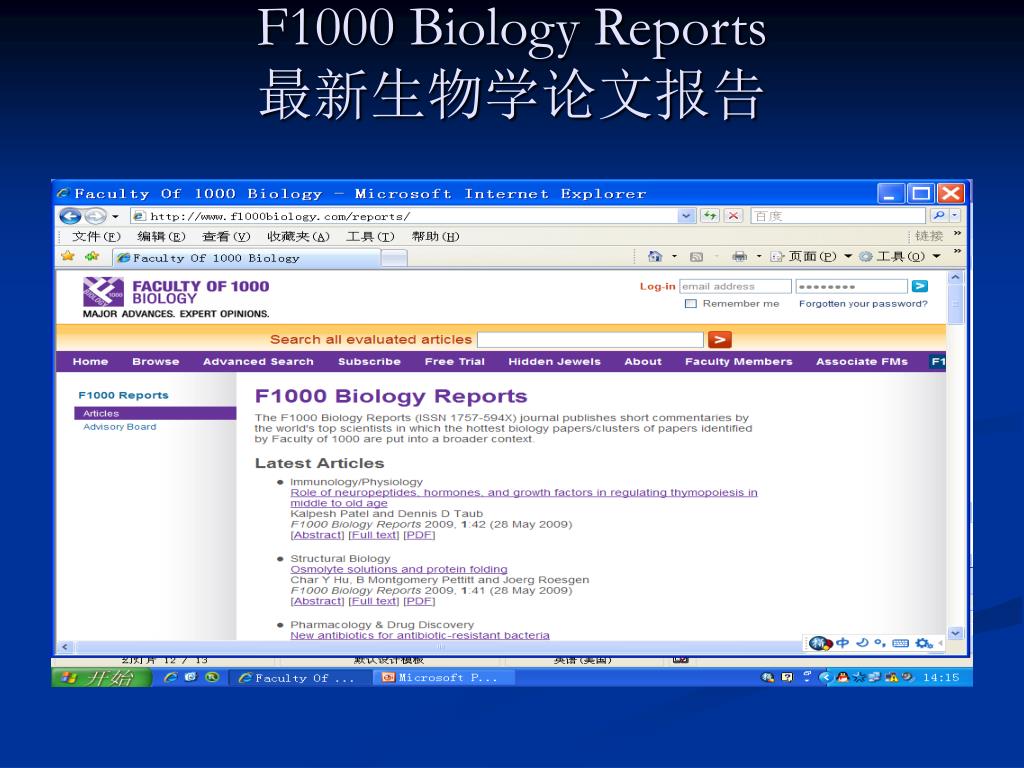Open the 收藏夹(A) menu
The image size is (1024, 768).
(298, 236)
